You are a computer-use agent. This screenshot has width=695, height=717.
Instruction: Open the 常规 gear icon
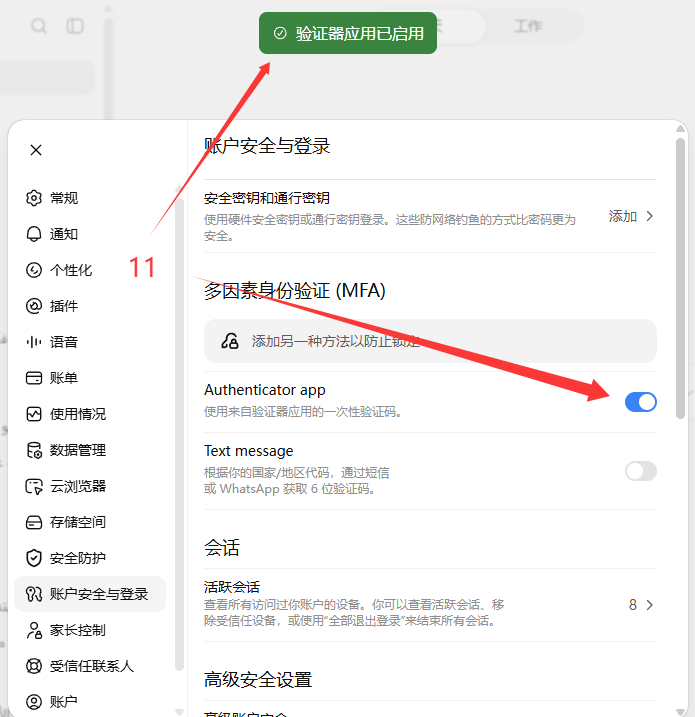pyautogui.click(x=34, y=198)
